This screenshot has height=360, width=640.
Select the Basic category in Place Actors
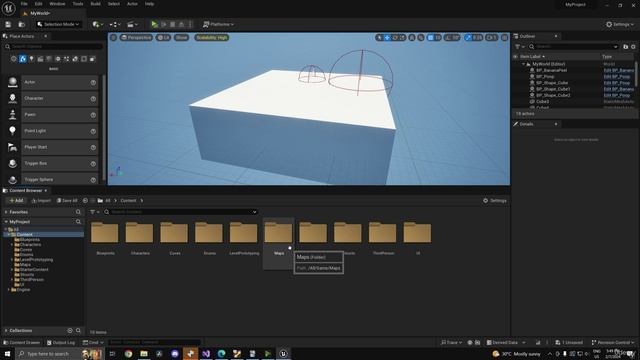[23, 59]
